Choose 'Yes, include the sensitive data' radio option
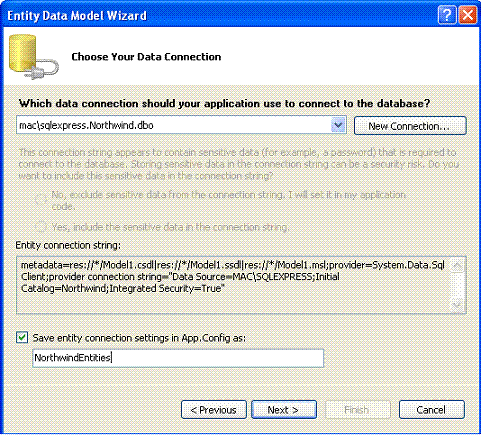 (41, 227)
